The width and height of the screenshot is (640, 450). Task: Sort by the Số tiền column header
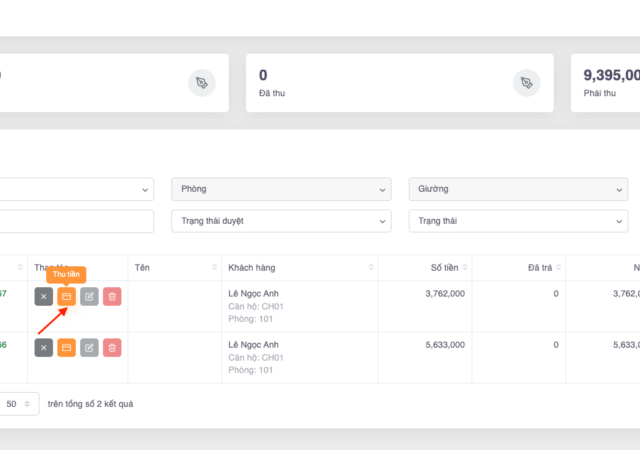[443, 268]
